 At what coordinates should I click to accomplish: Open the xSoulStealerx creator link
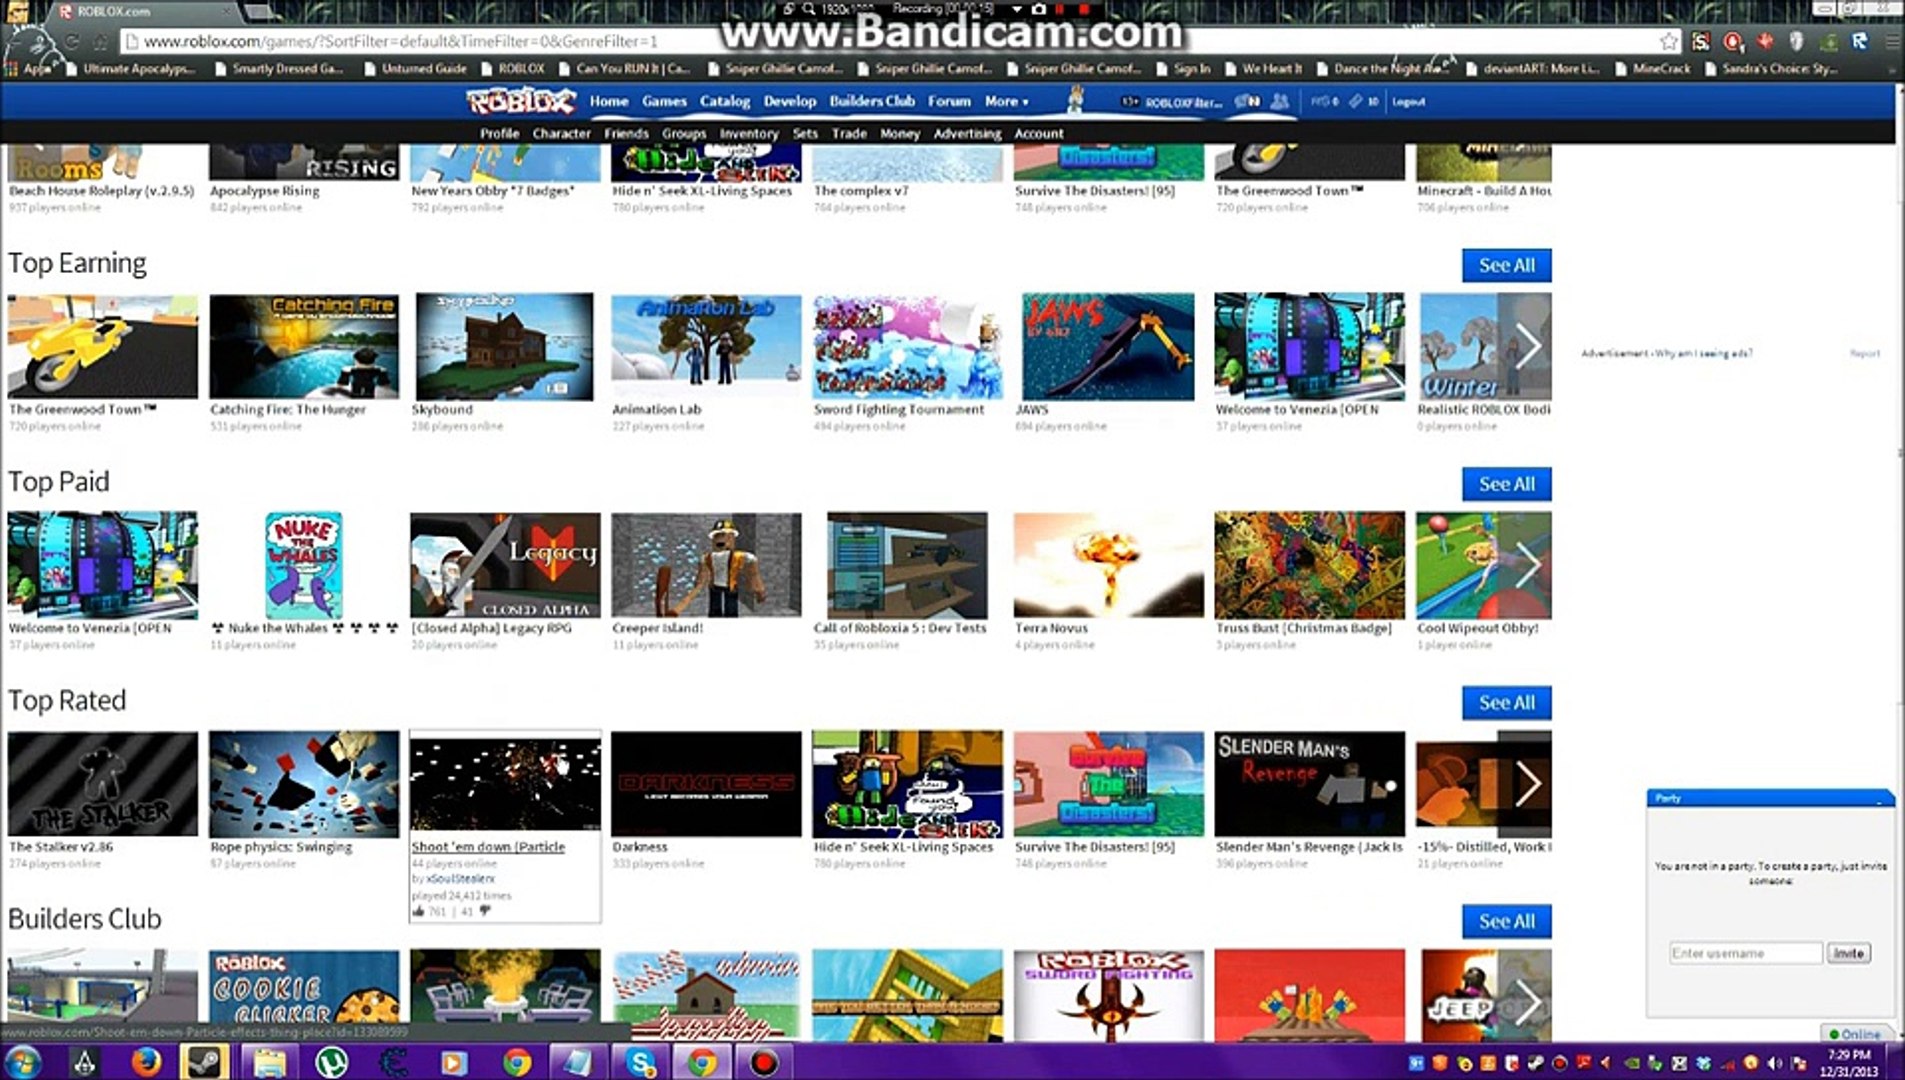pos(460,879)
